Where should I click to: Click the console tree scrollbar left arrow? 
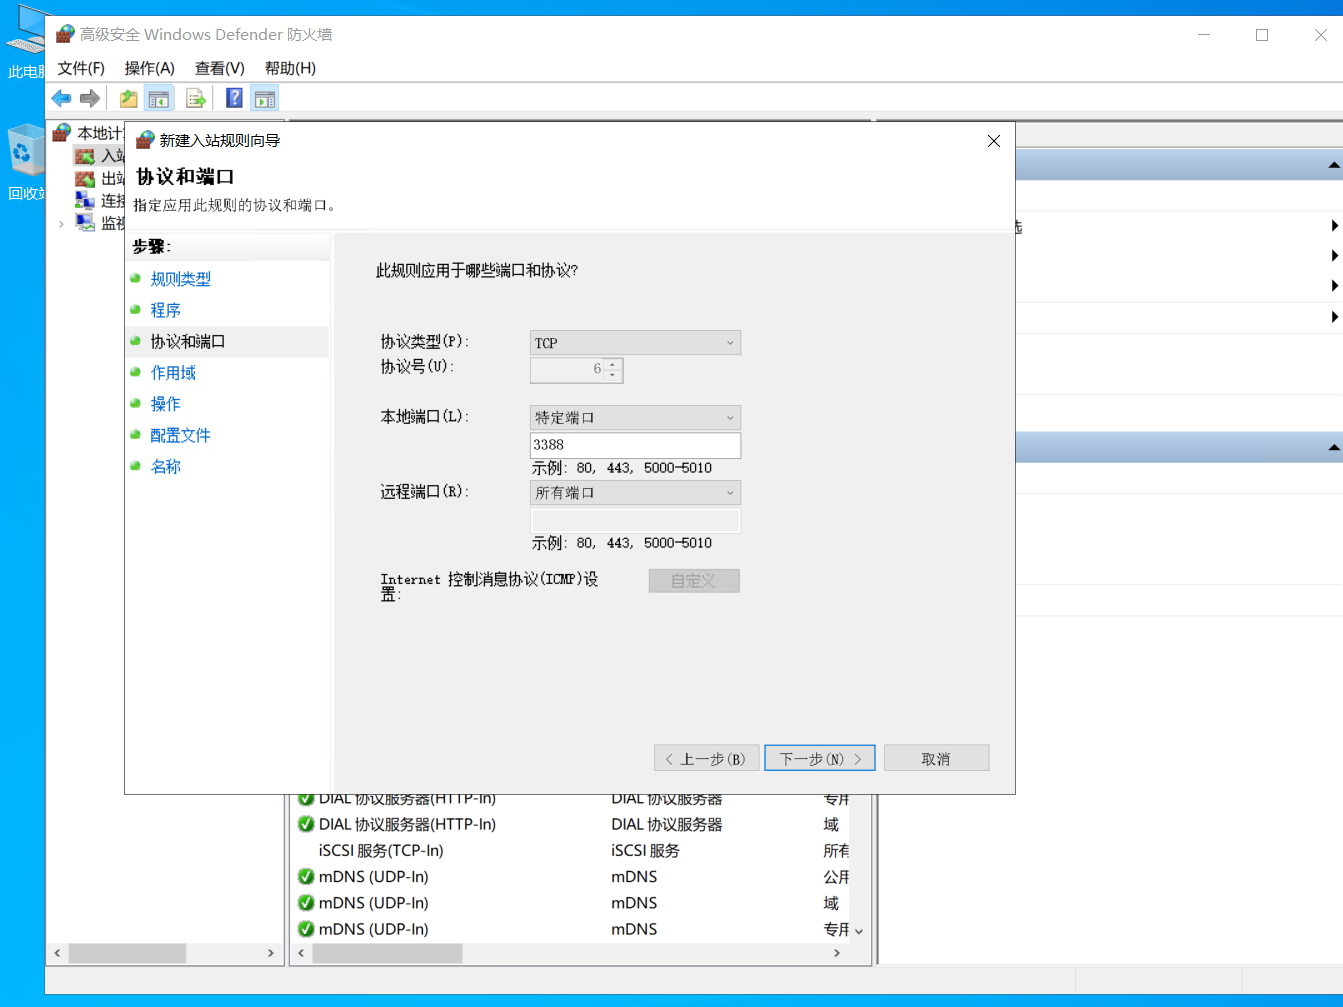coord(57,953)
